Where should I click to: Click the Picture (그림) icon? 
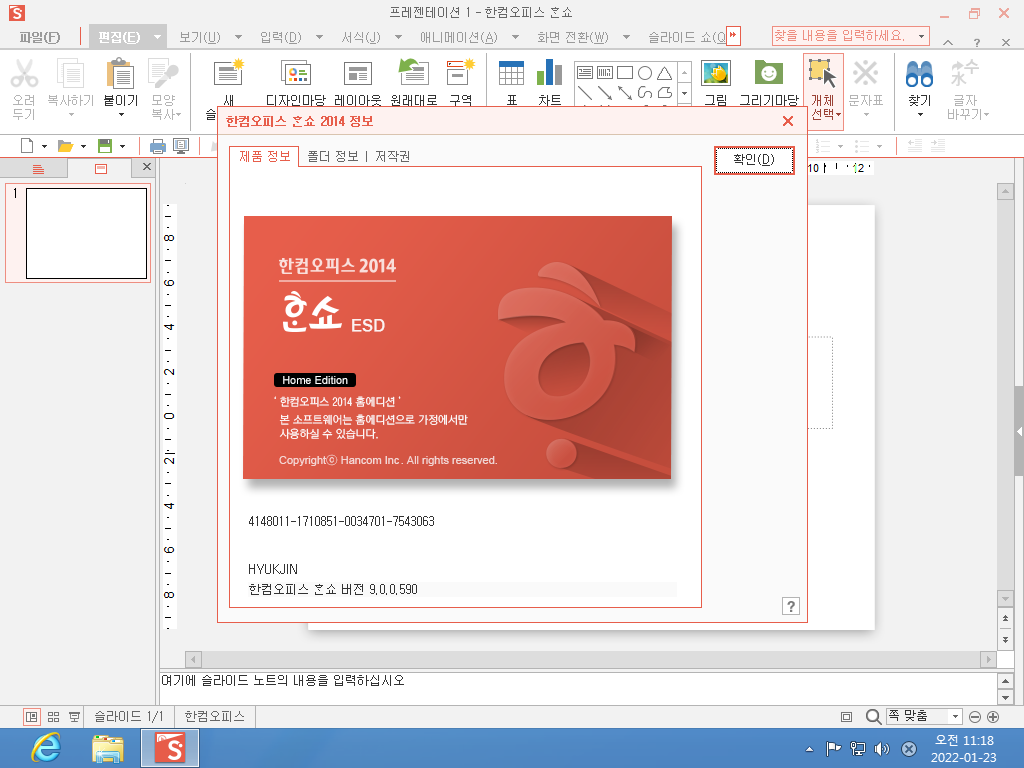(x=716, y=73)
